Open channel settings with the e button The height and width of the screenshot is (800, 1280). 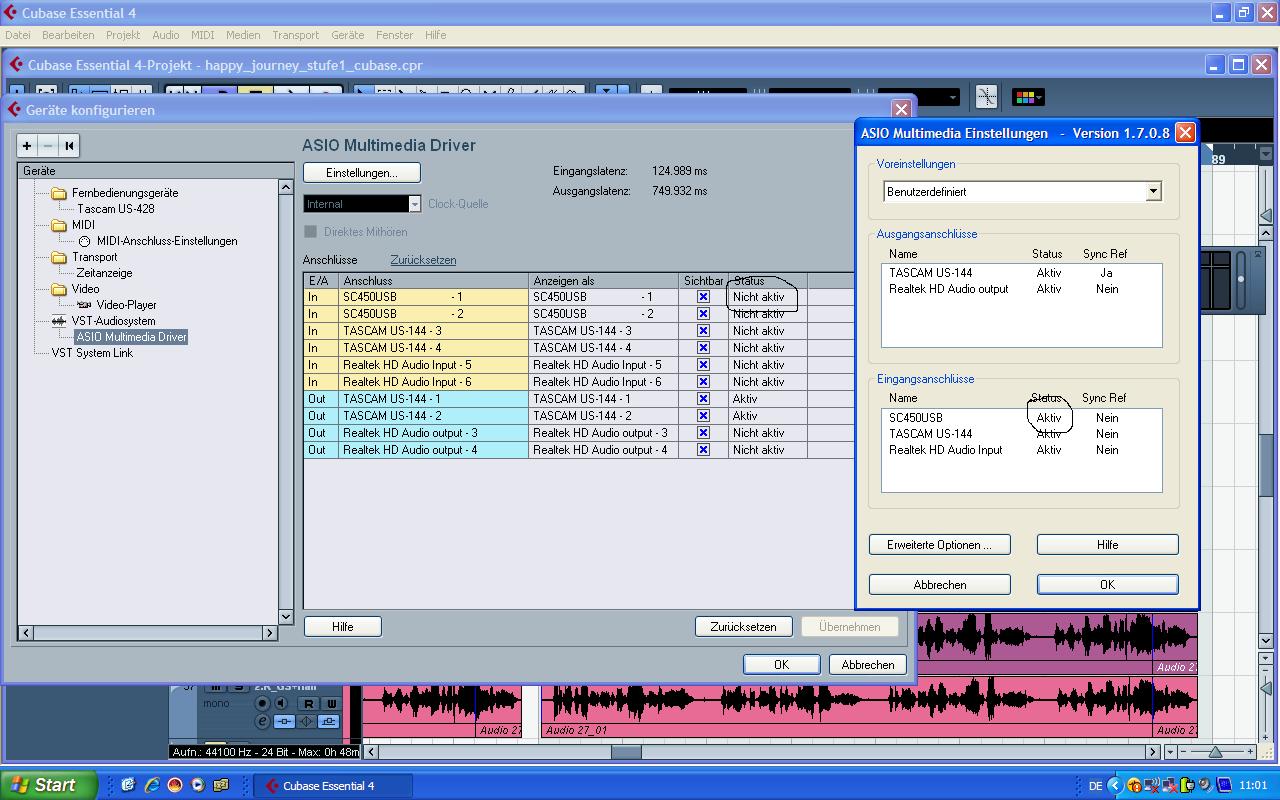click(262, 721)
